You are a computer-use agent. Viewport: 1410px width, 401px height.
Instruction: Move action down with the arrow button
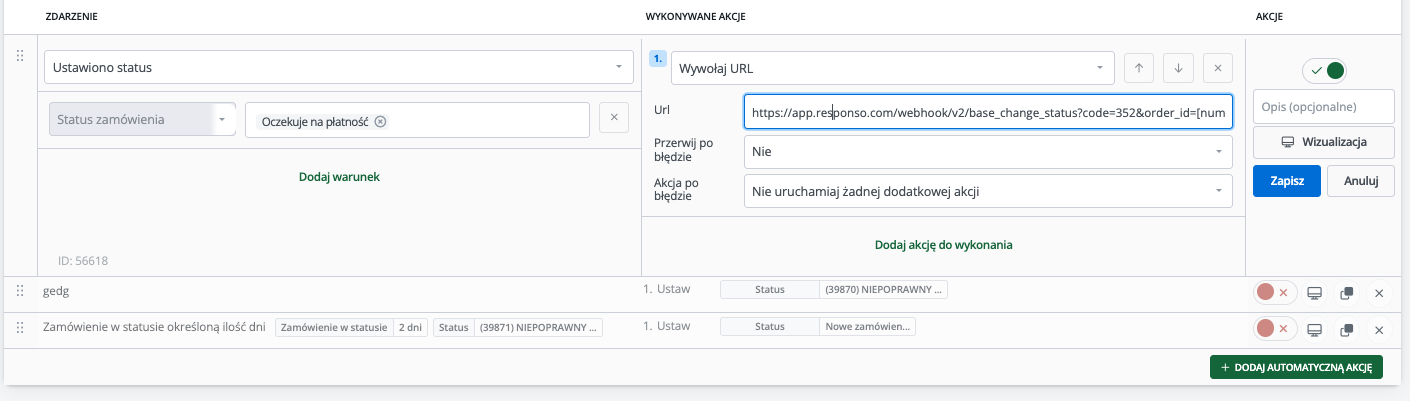click(1178, 68)
